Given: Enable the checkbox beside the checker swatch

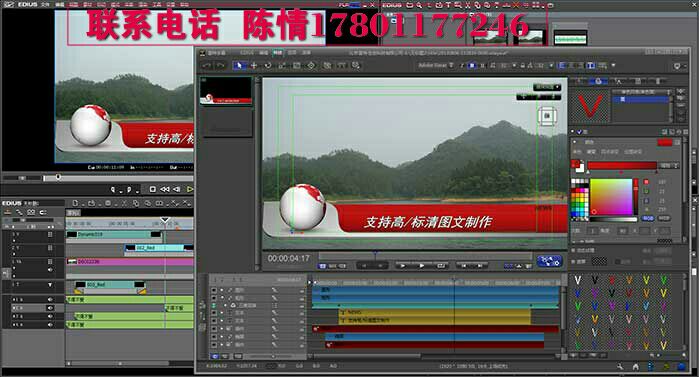Looking at the screenshot, I should coord(574,261).
